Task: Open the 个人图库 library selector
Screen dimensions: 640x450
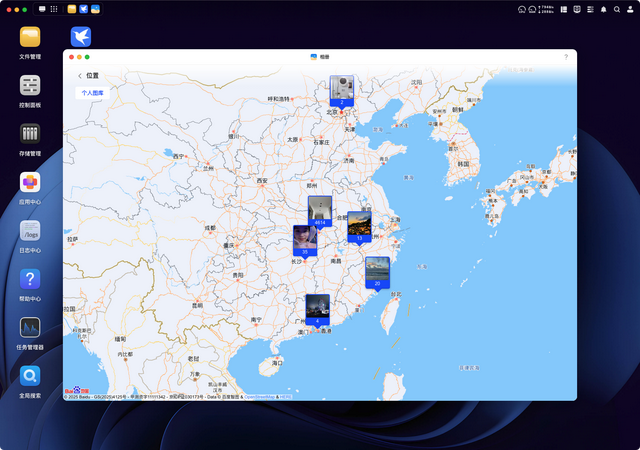Action: tap(93, 93)
